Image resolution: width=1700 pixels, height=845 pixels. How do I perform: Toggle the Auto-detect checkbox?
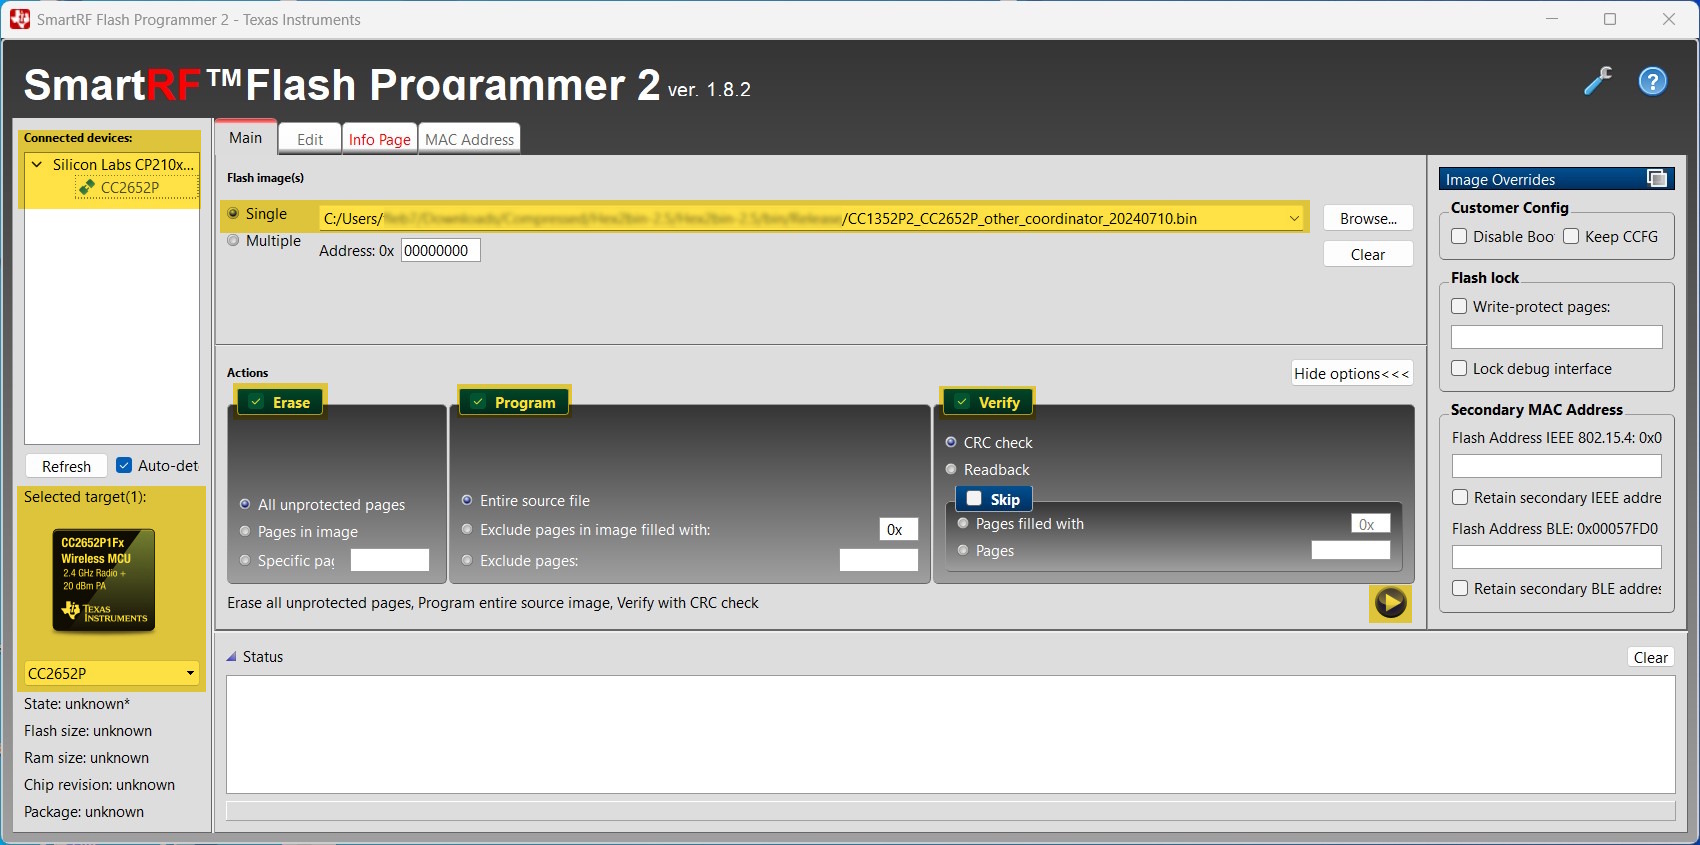[x=124, y=465]
